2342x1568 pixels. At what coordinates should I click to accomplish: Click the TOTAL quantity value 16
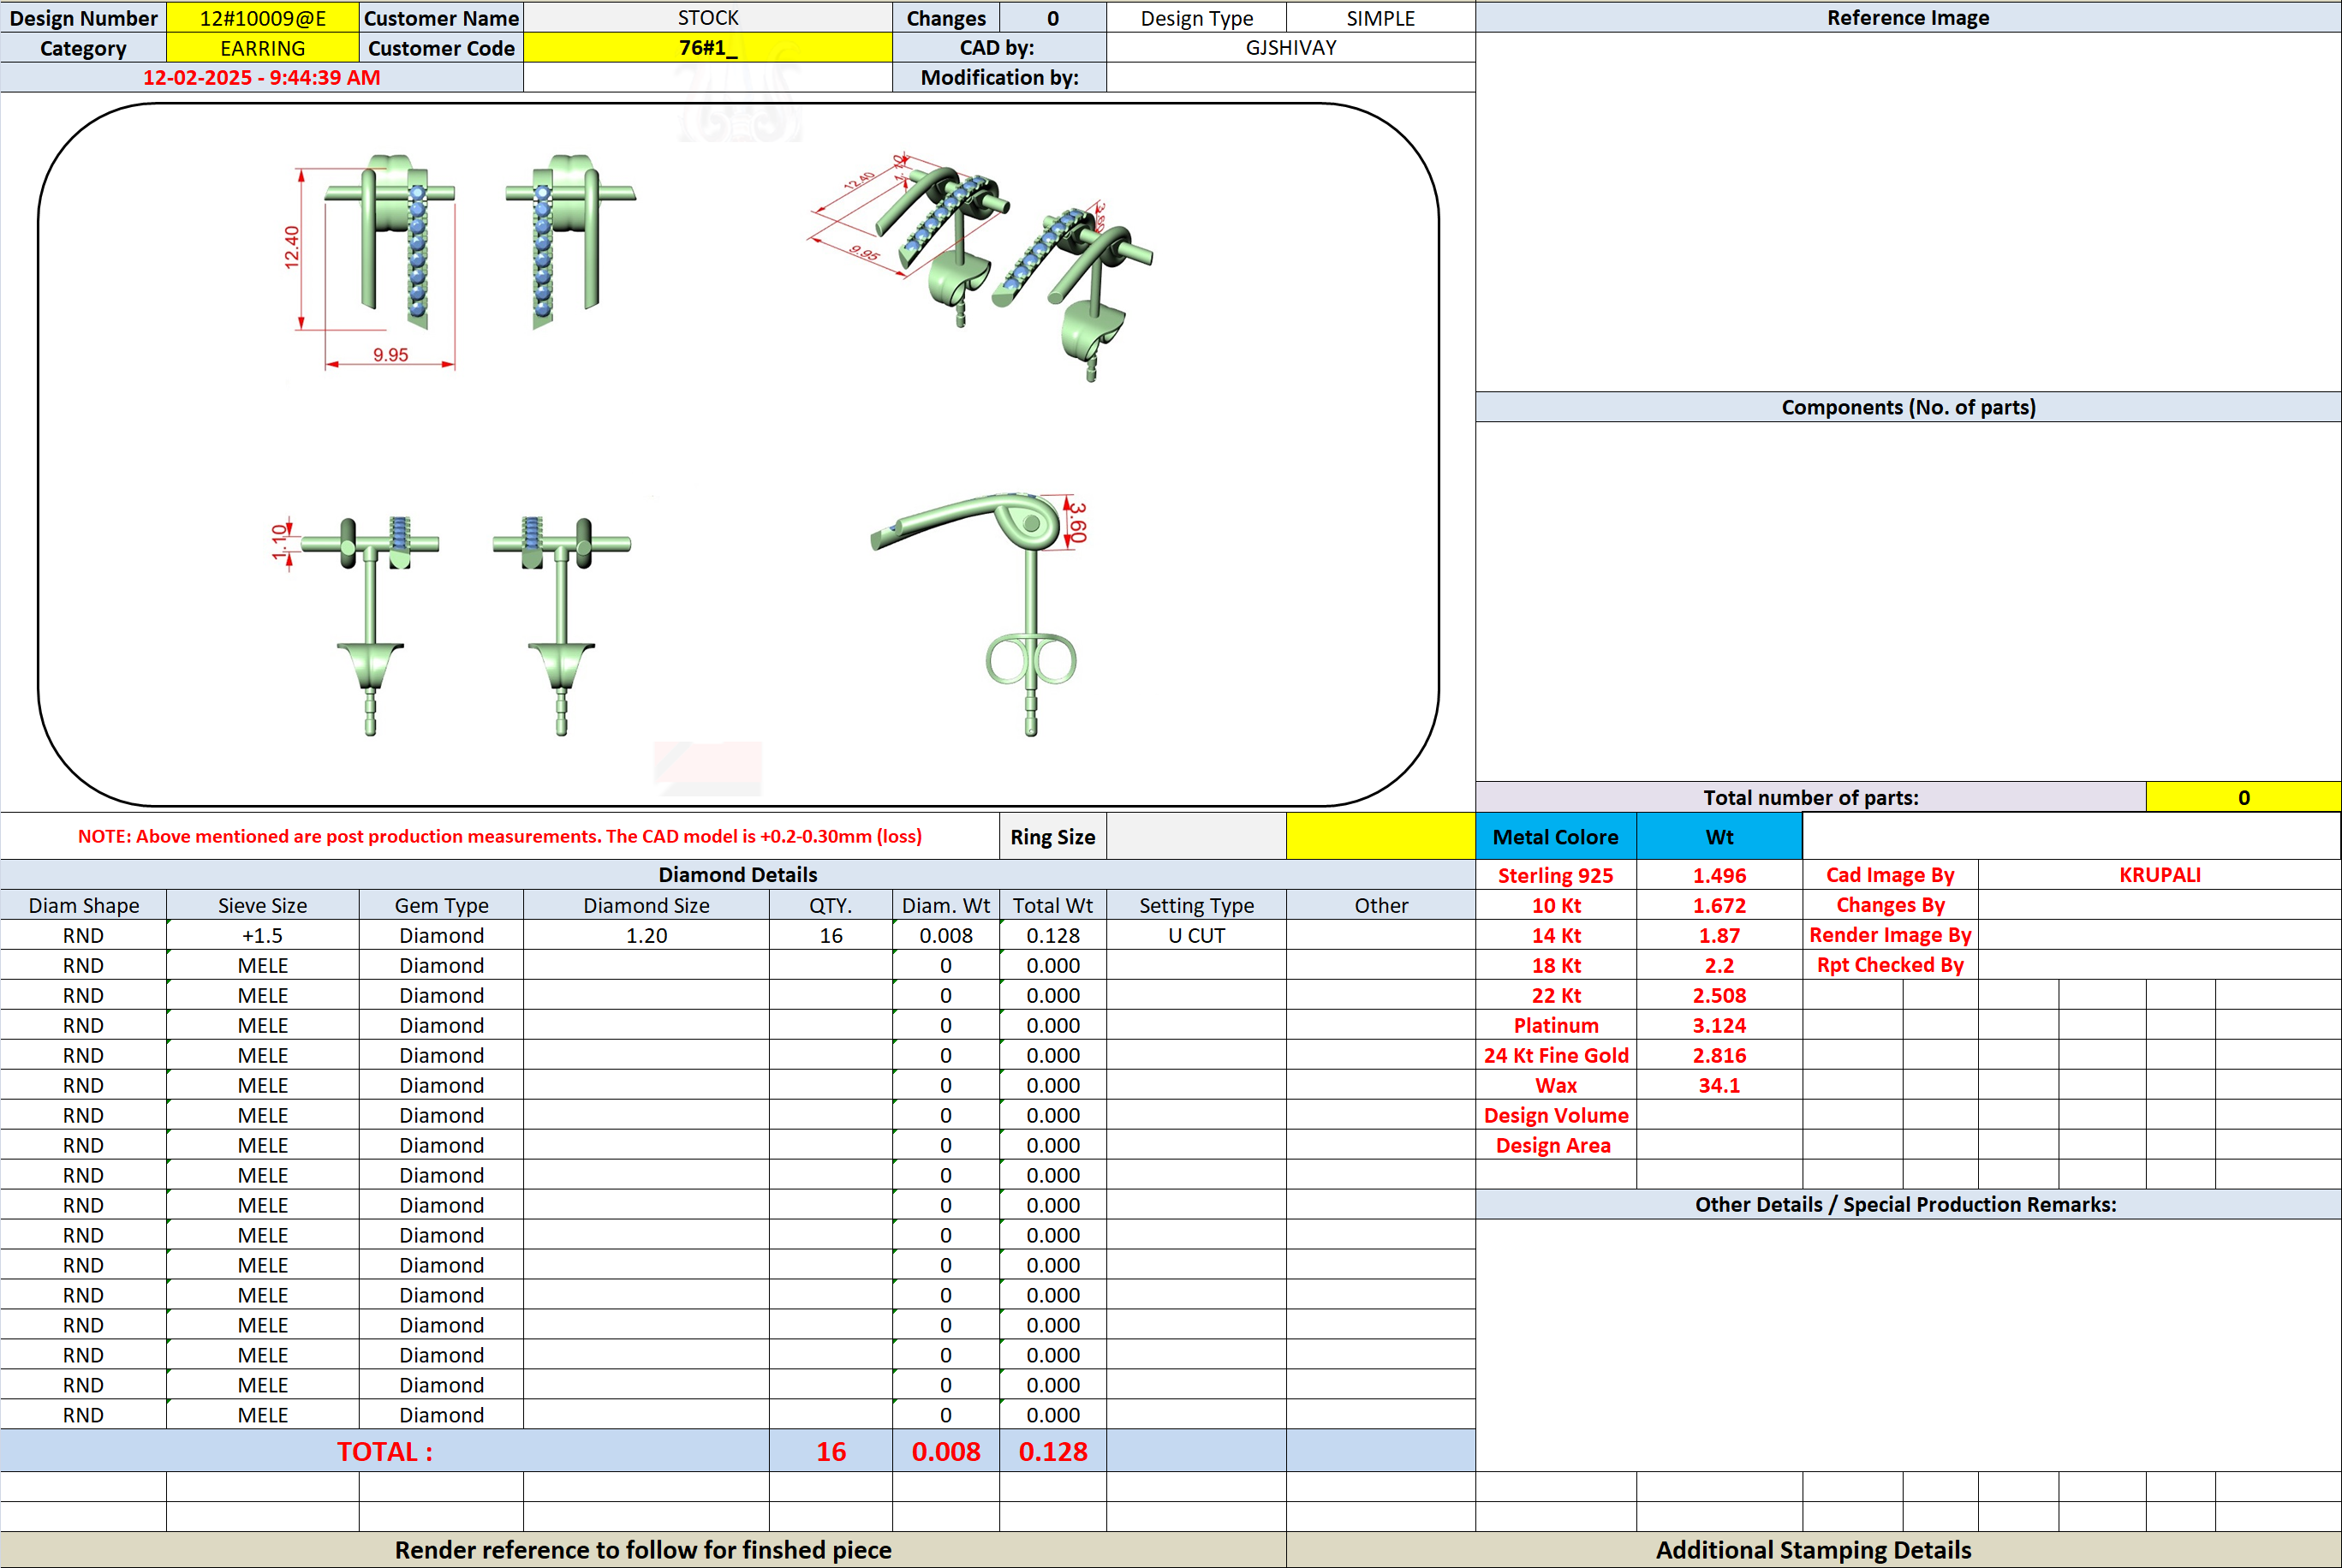pyautogui.click(x=830, y=1451)
